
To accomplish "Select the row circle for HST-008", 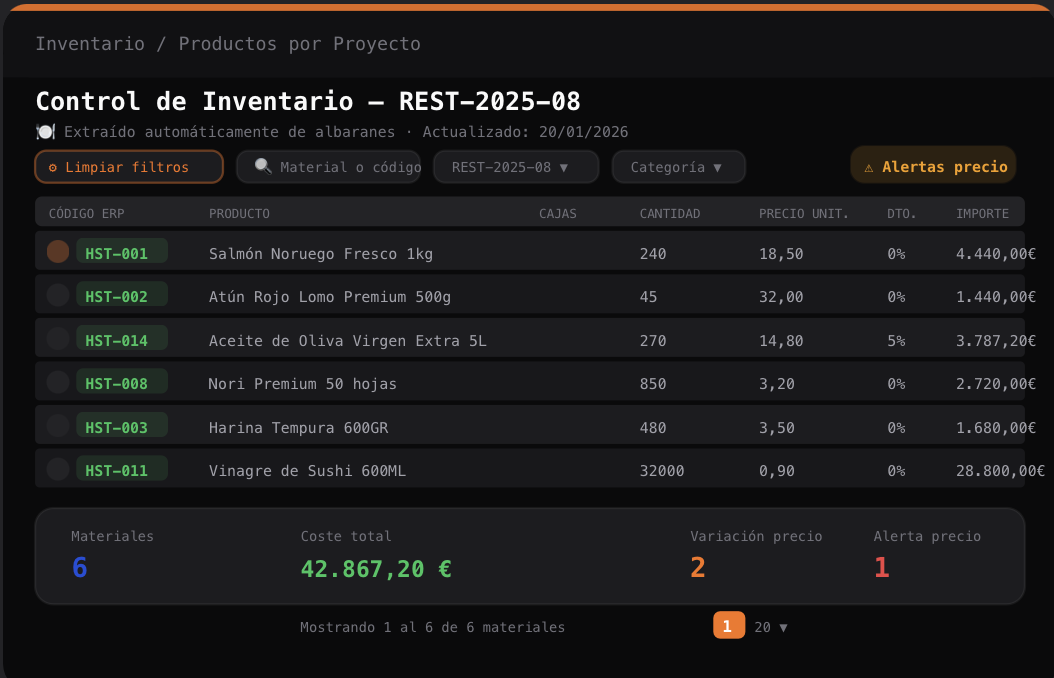I will pyautogui.click(x=58, y=382).
